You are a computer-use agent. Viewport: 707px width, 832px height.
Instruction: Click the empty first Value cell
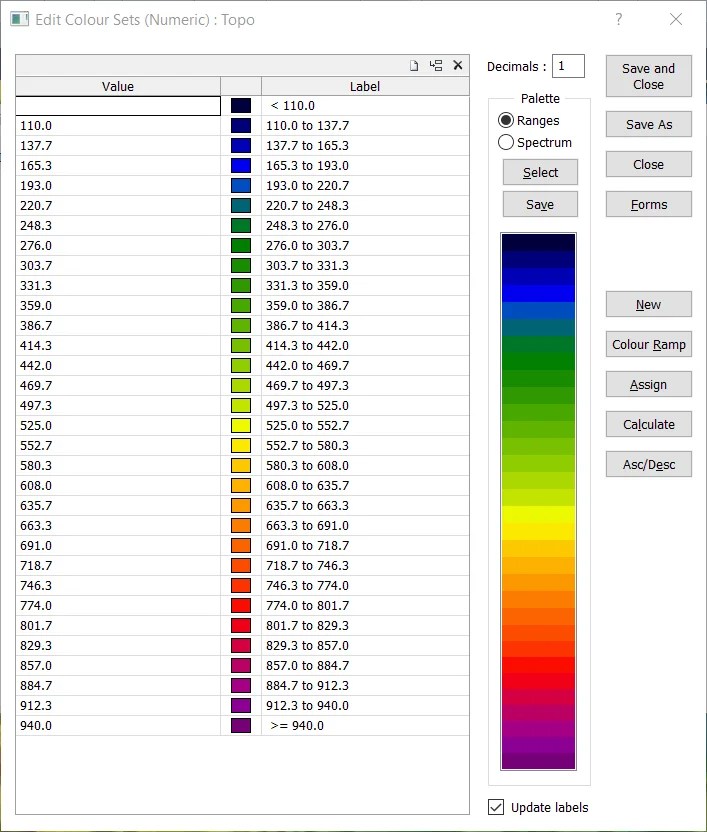(118, 106)
